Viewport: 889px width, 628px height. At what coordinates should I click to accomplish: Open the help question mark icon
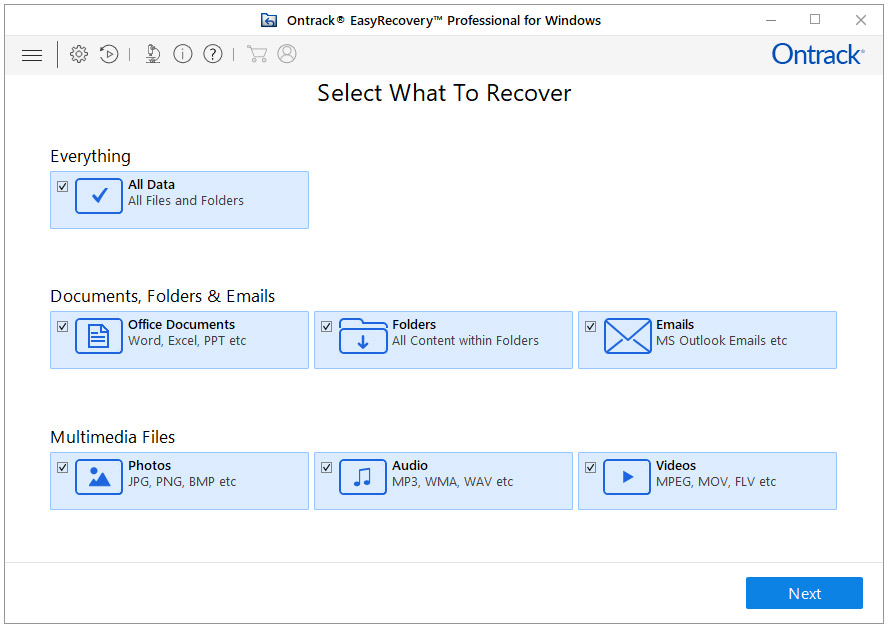tap(213, 54)
